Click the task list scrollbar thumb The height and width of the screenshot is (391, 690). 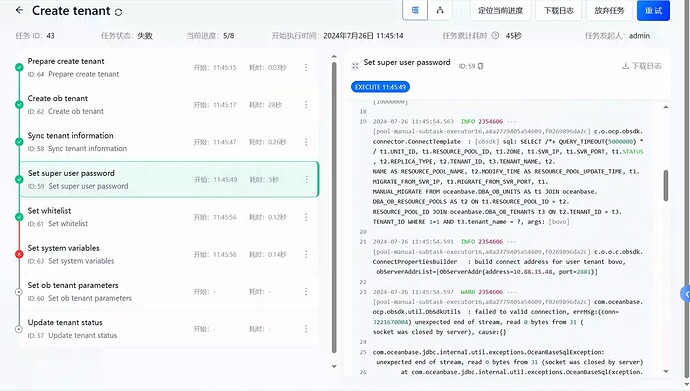point(334,207)
